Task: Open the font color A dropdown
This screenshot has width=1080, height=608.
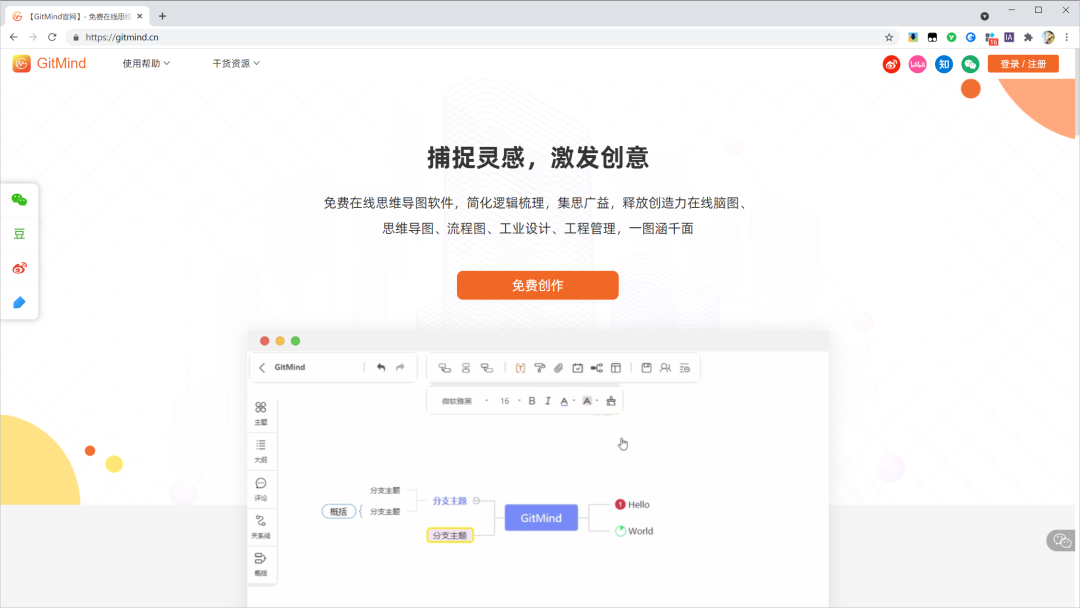Action: pos(568,401)
